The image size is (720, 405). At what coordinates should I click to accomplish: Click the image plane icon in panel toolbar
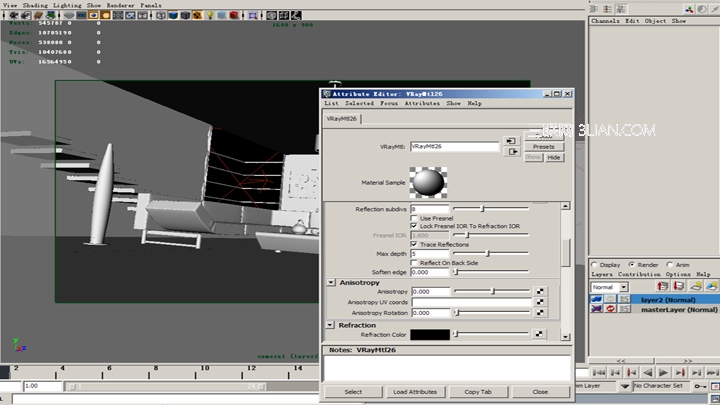(x=51, y=15)
